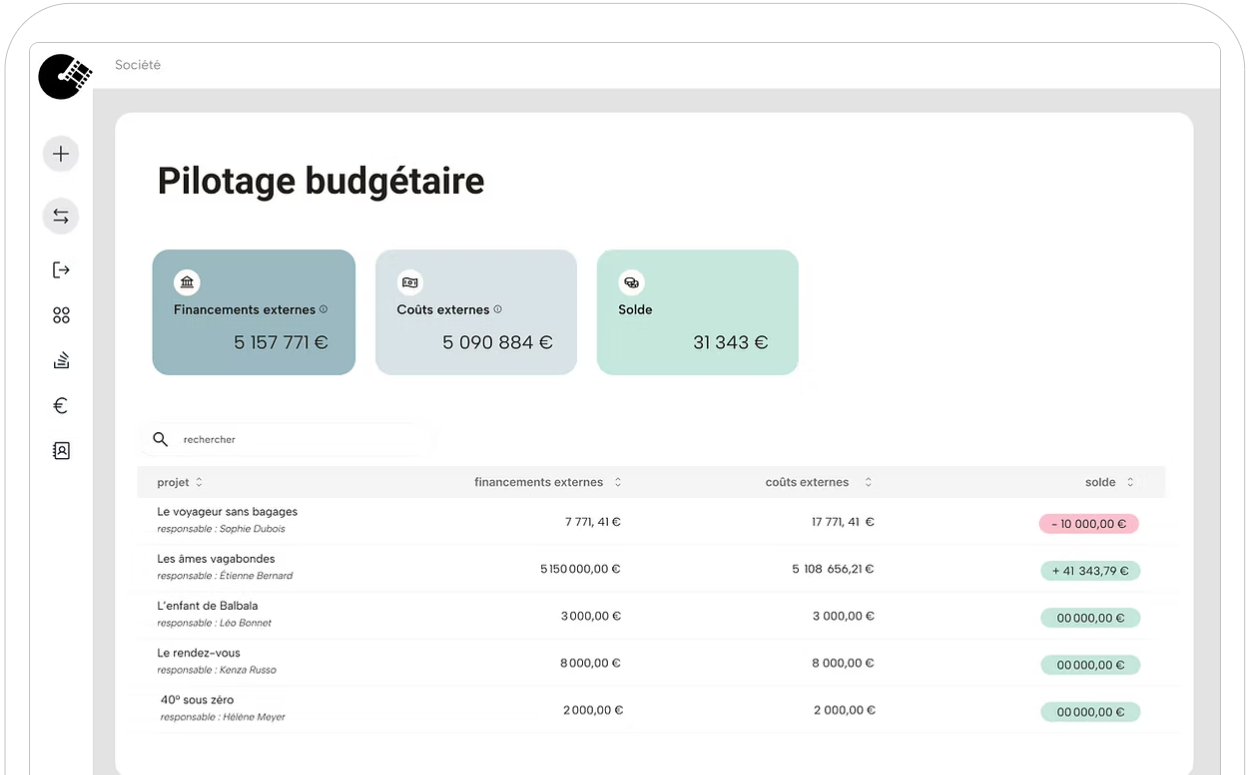Sort by coûts externes column
This screenshot has height=775, width=1250.
[x=868, y=482]
